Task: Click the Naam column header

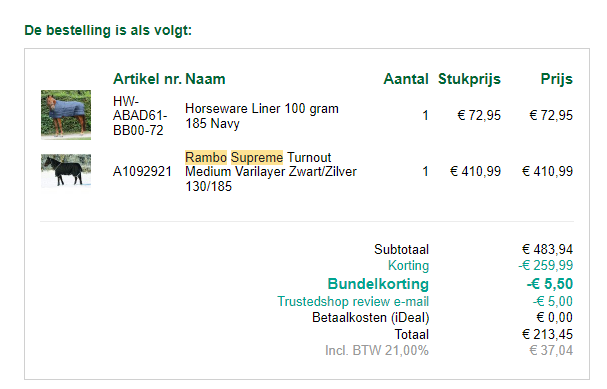Action: [x=205, y=79]
